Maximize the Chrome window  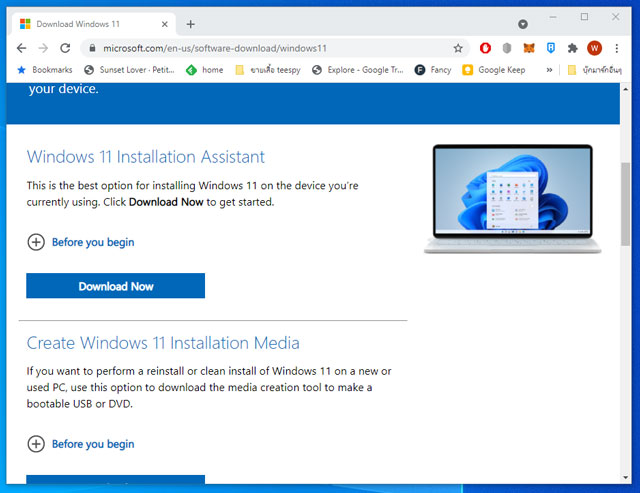click(584, 17)
